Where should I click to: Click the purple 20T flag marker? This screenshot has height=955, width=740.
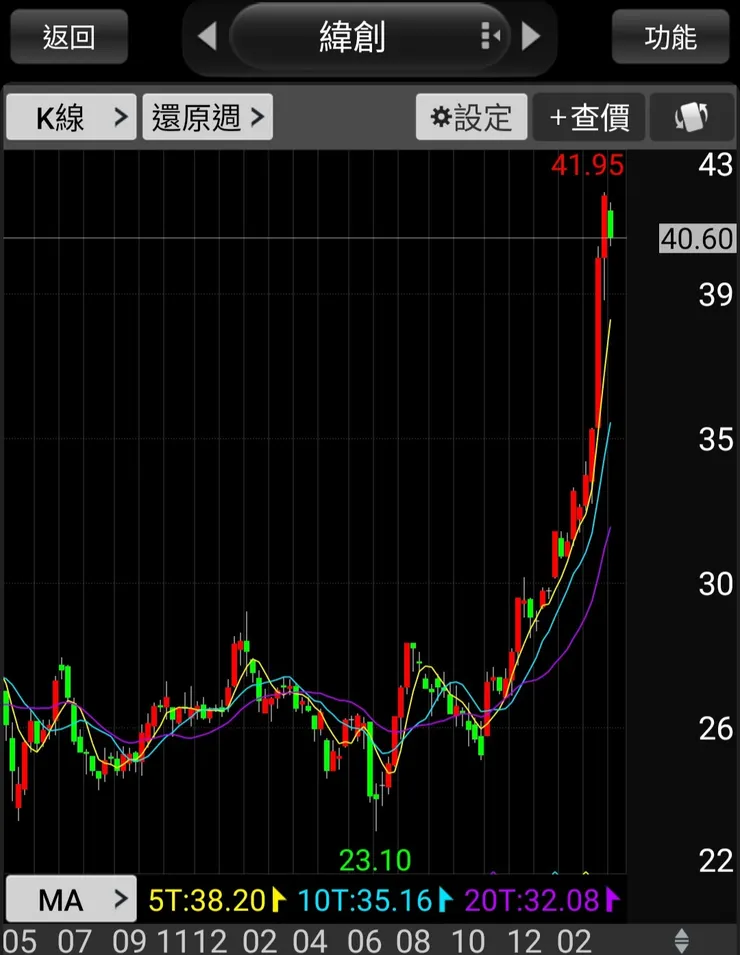coord(613,900)
